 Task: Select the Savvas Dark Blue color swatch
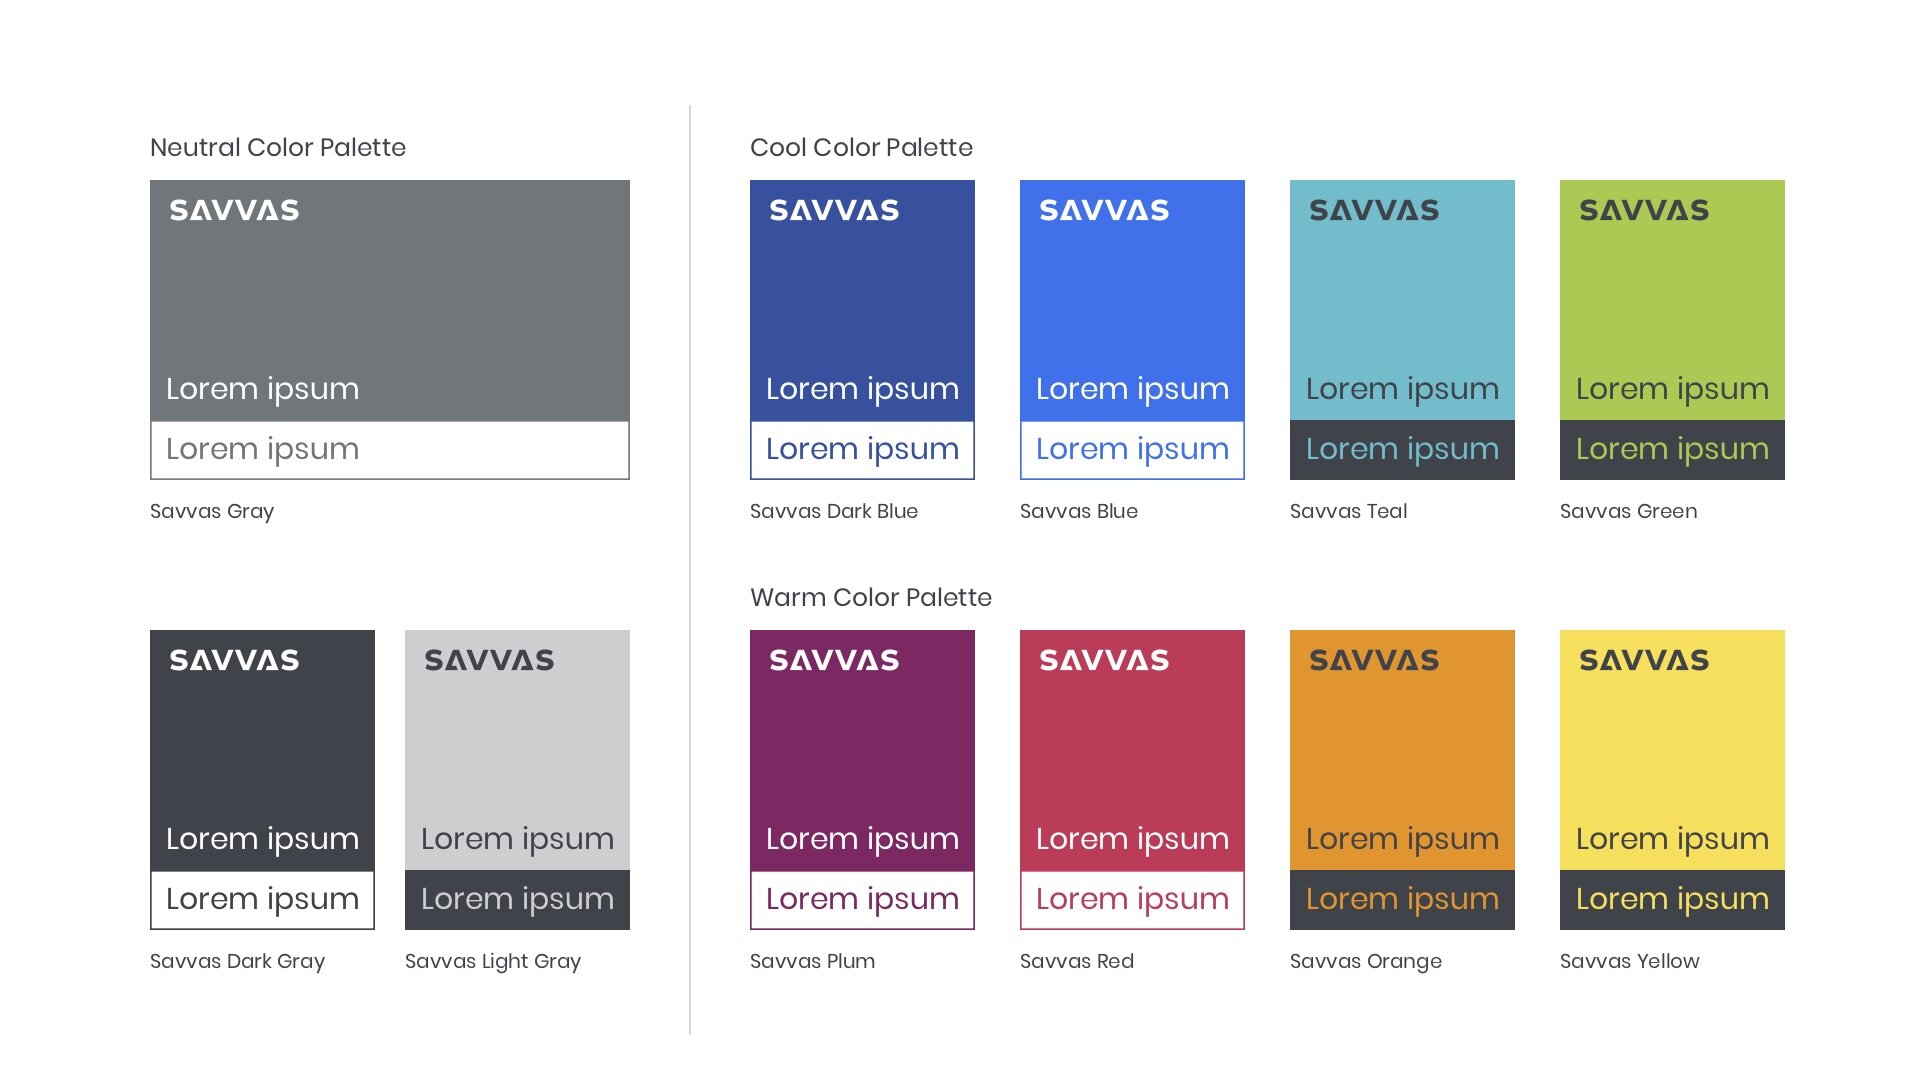coord(862,300)
